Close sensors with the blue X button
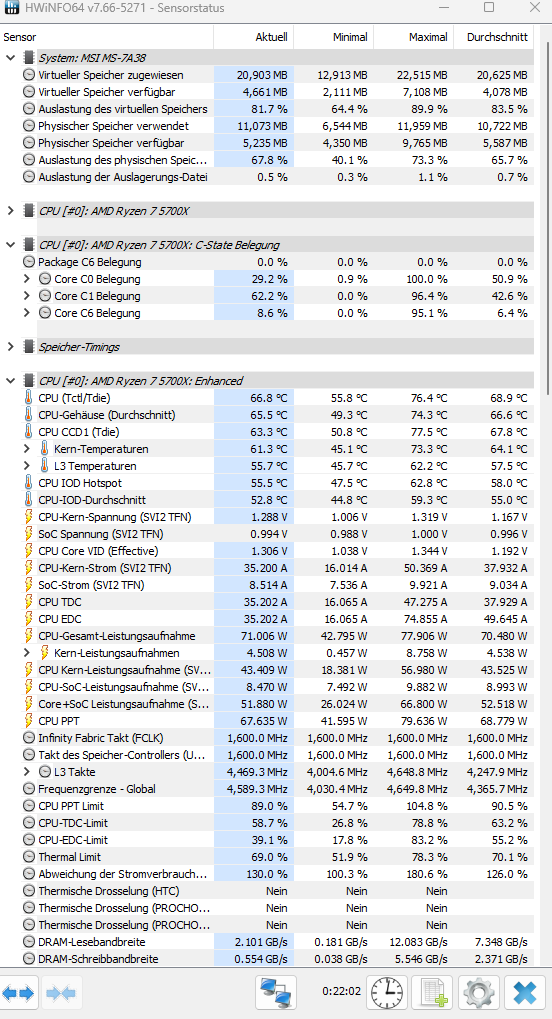This screenshot has height=1019, width=552. tap(525, 992)
